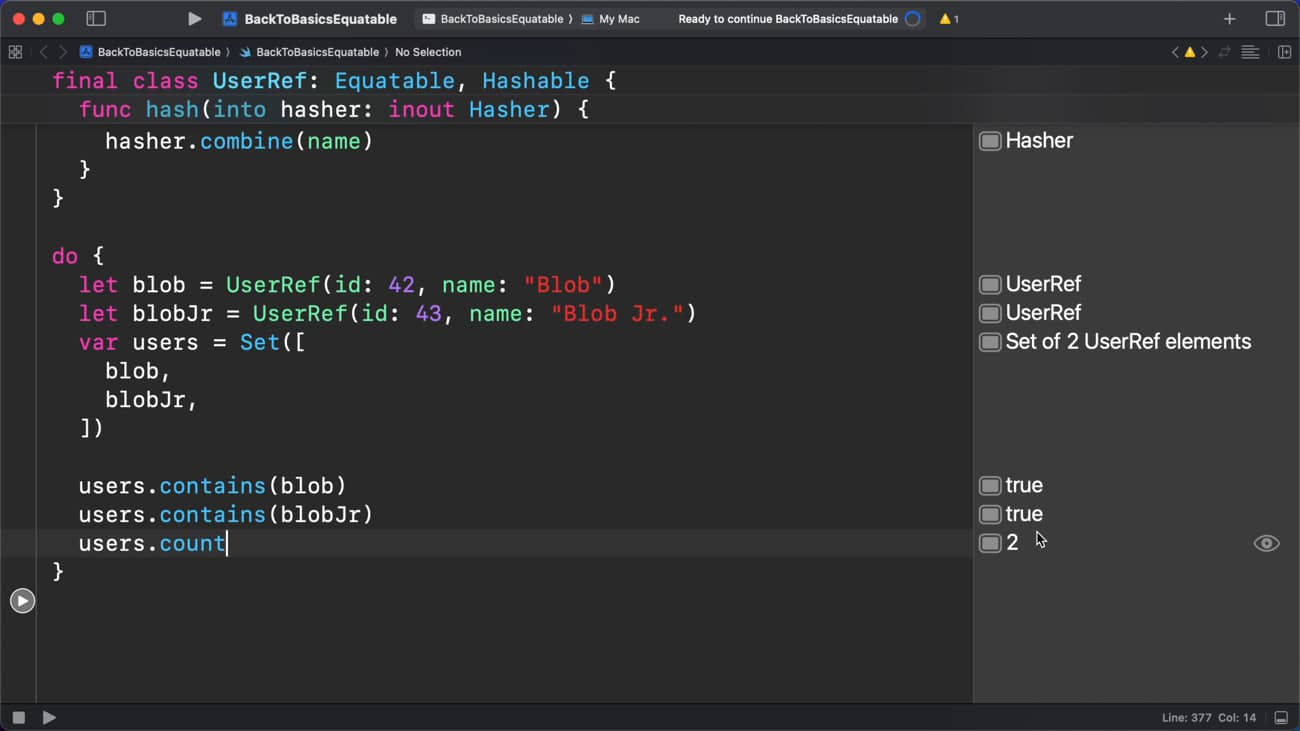This screenshot has height=731, width=1300.
Task: Open the adjust editor options menu
Action: click(x=1250, y=52)
